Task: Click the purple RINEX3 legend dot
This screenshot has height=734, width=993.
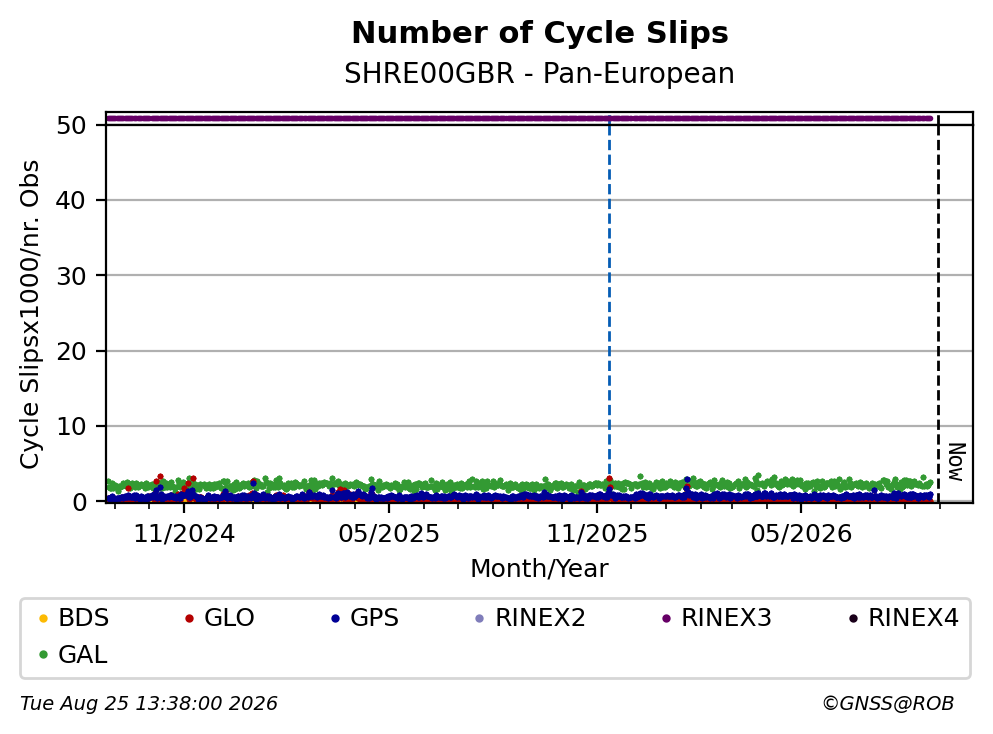Action: pyautogui.click(x=666, y=618)
